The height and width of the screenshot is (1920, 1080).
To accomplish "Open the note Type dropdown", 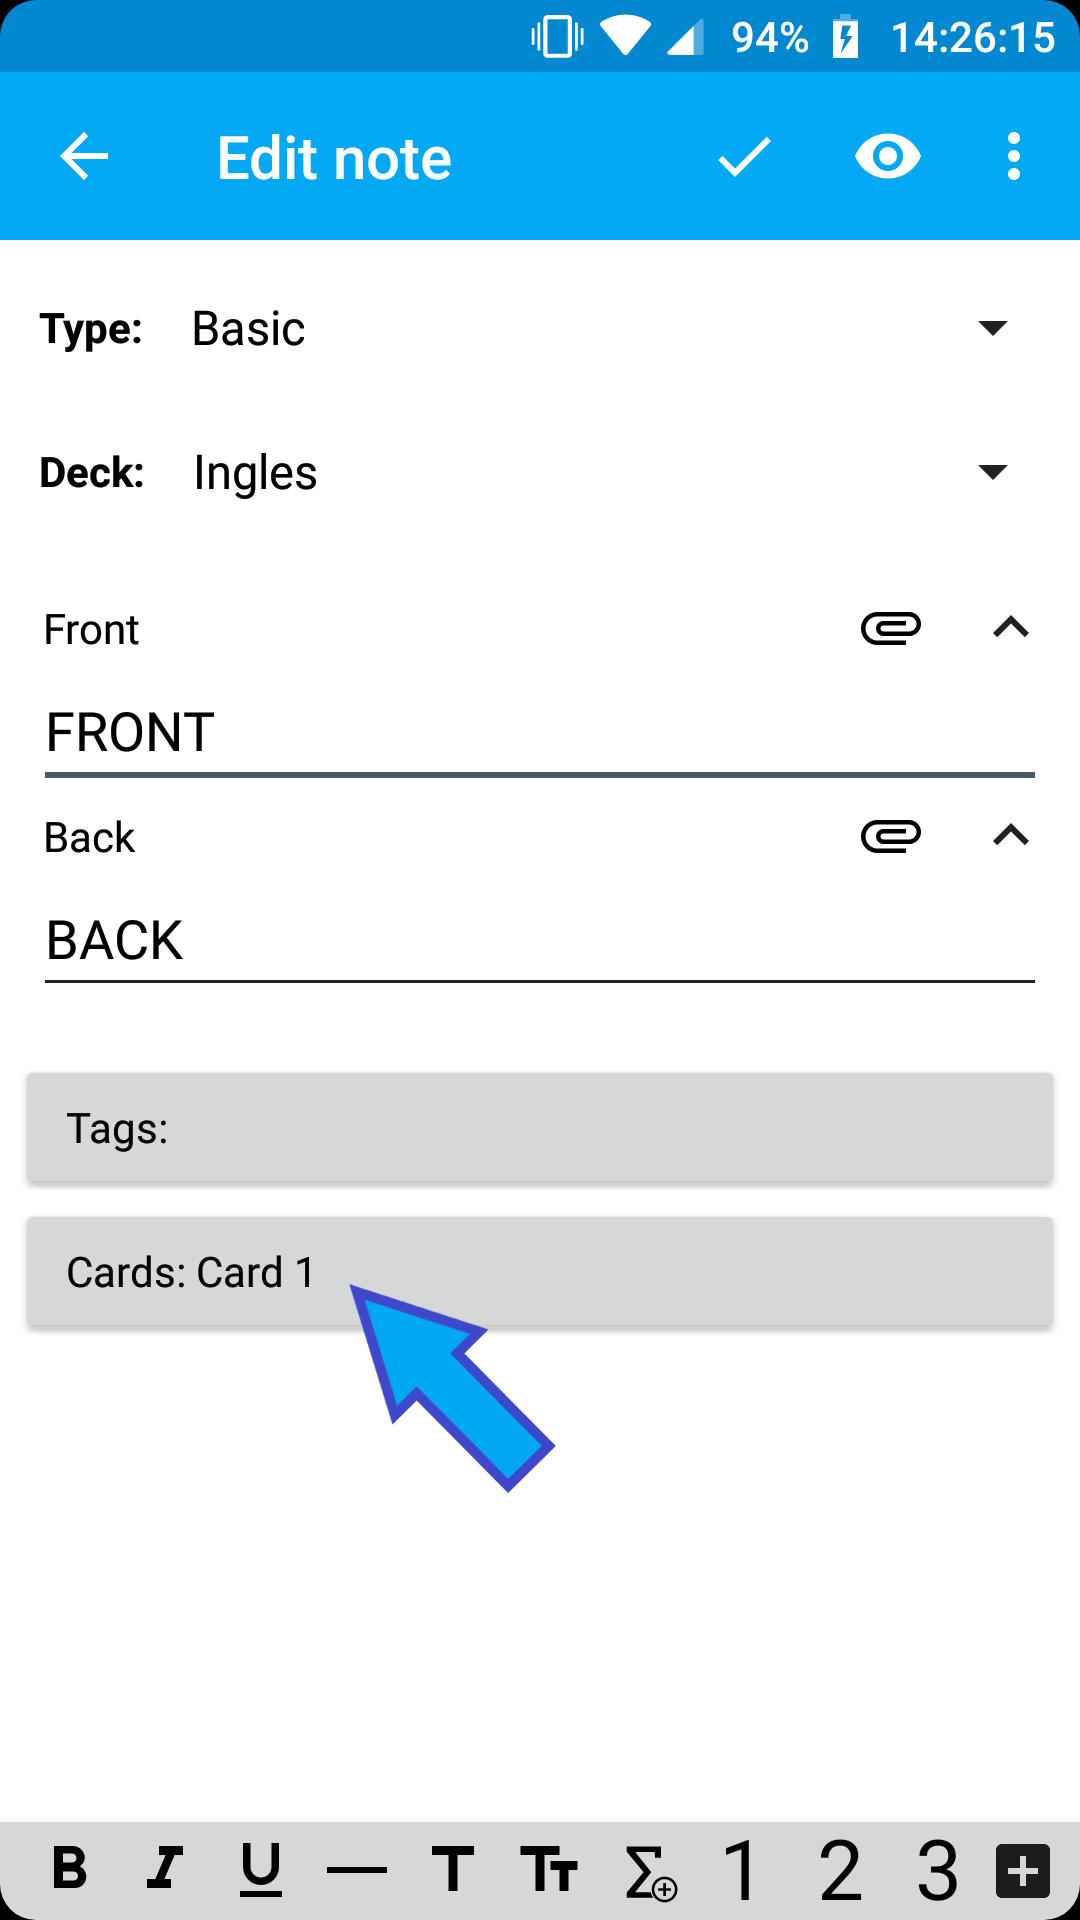I will pyautogui.click(x=993, y=328).
